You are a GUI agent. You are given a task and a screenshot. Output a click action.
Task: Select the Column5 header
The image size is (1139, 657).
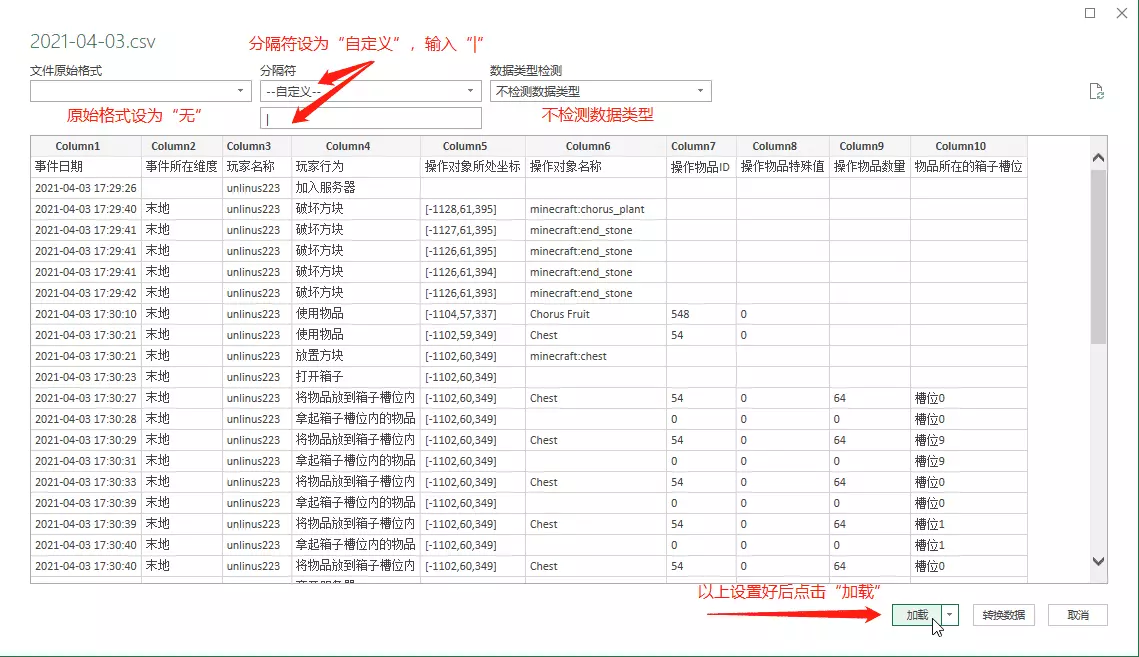(473, 146)
